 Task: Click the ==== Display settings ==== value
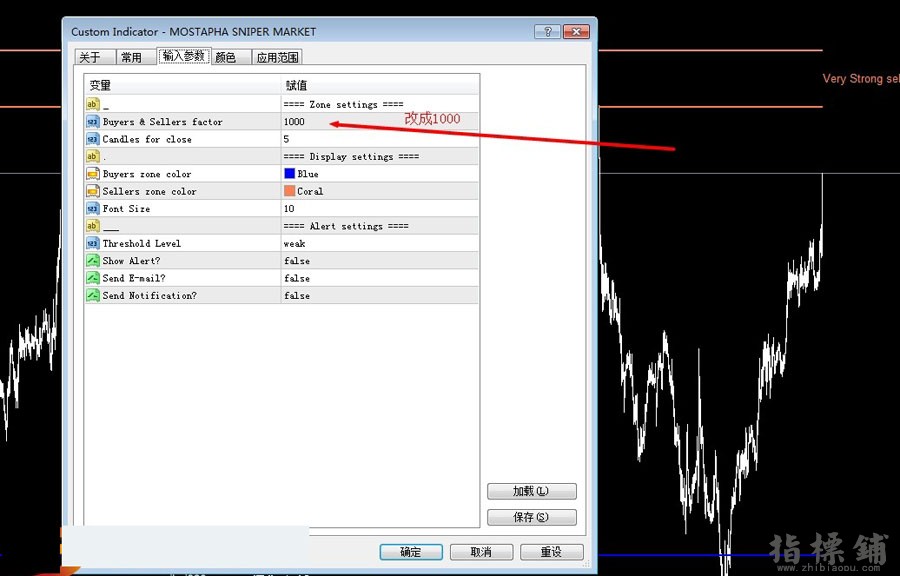coord(351,156)
